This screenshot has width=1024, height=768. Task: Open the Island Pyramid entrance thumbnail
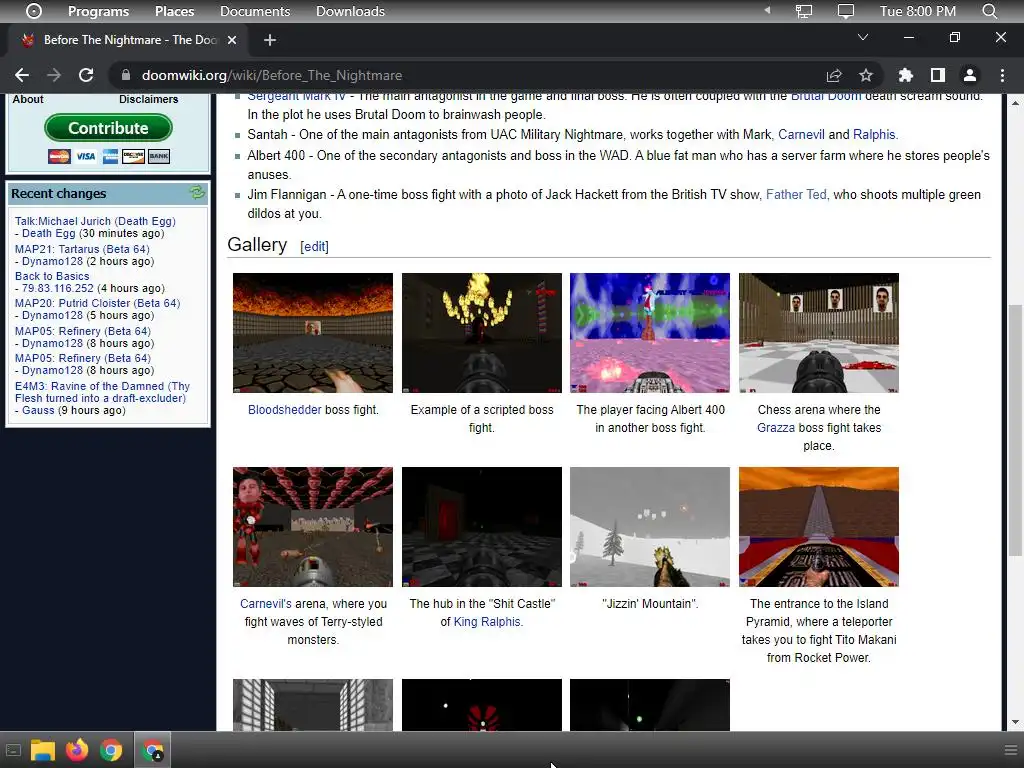point(819,527)
